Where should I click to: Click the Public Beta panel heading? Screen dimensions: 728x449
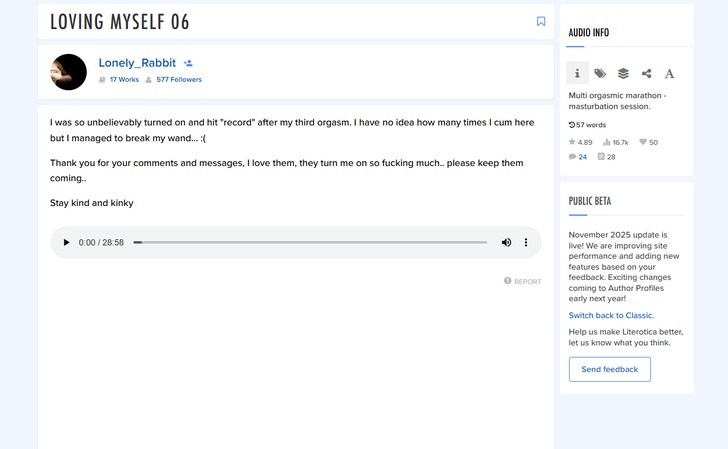pyautogui.click(x=590, y=201)
